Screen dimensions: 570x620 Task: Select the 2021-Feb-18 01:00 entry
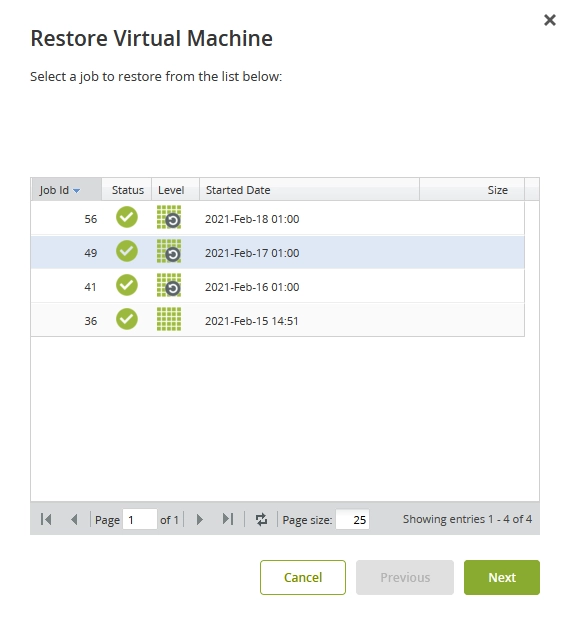[252, 219]
